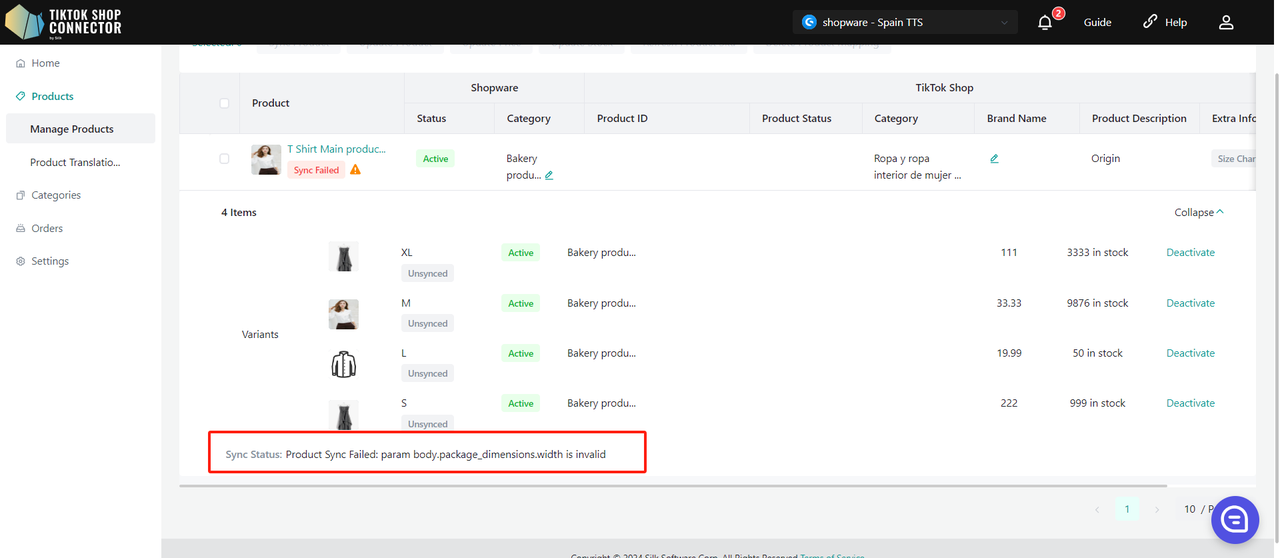Select page 1 in pagination

click(1127, 509)
